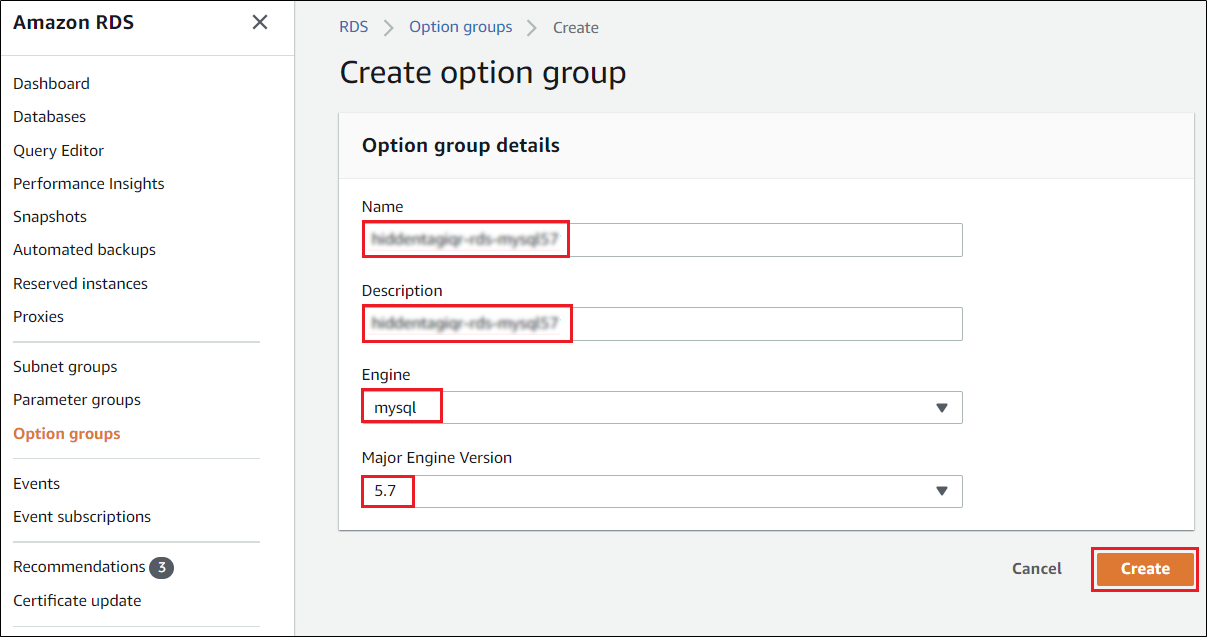Click the Cancel button
The width and height of the screenshot is (1207, 637).
(1037, 569)
